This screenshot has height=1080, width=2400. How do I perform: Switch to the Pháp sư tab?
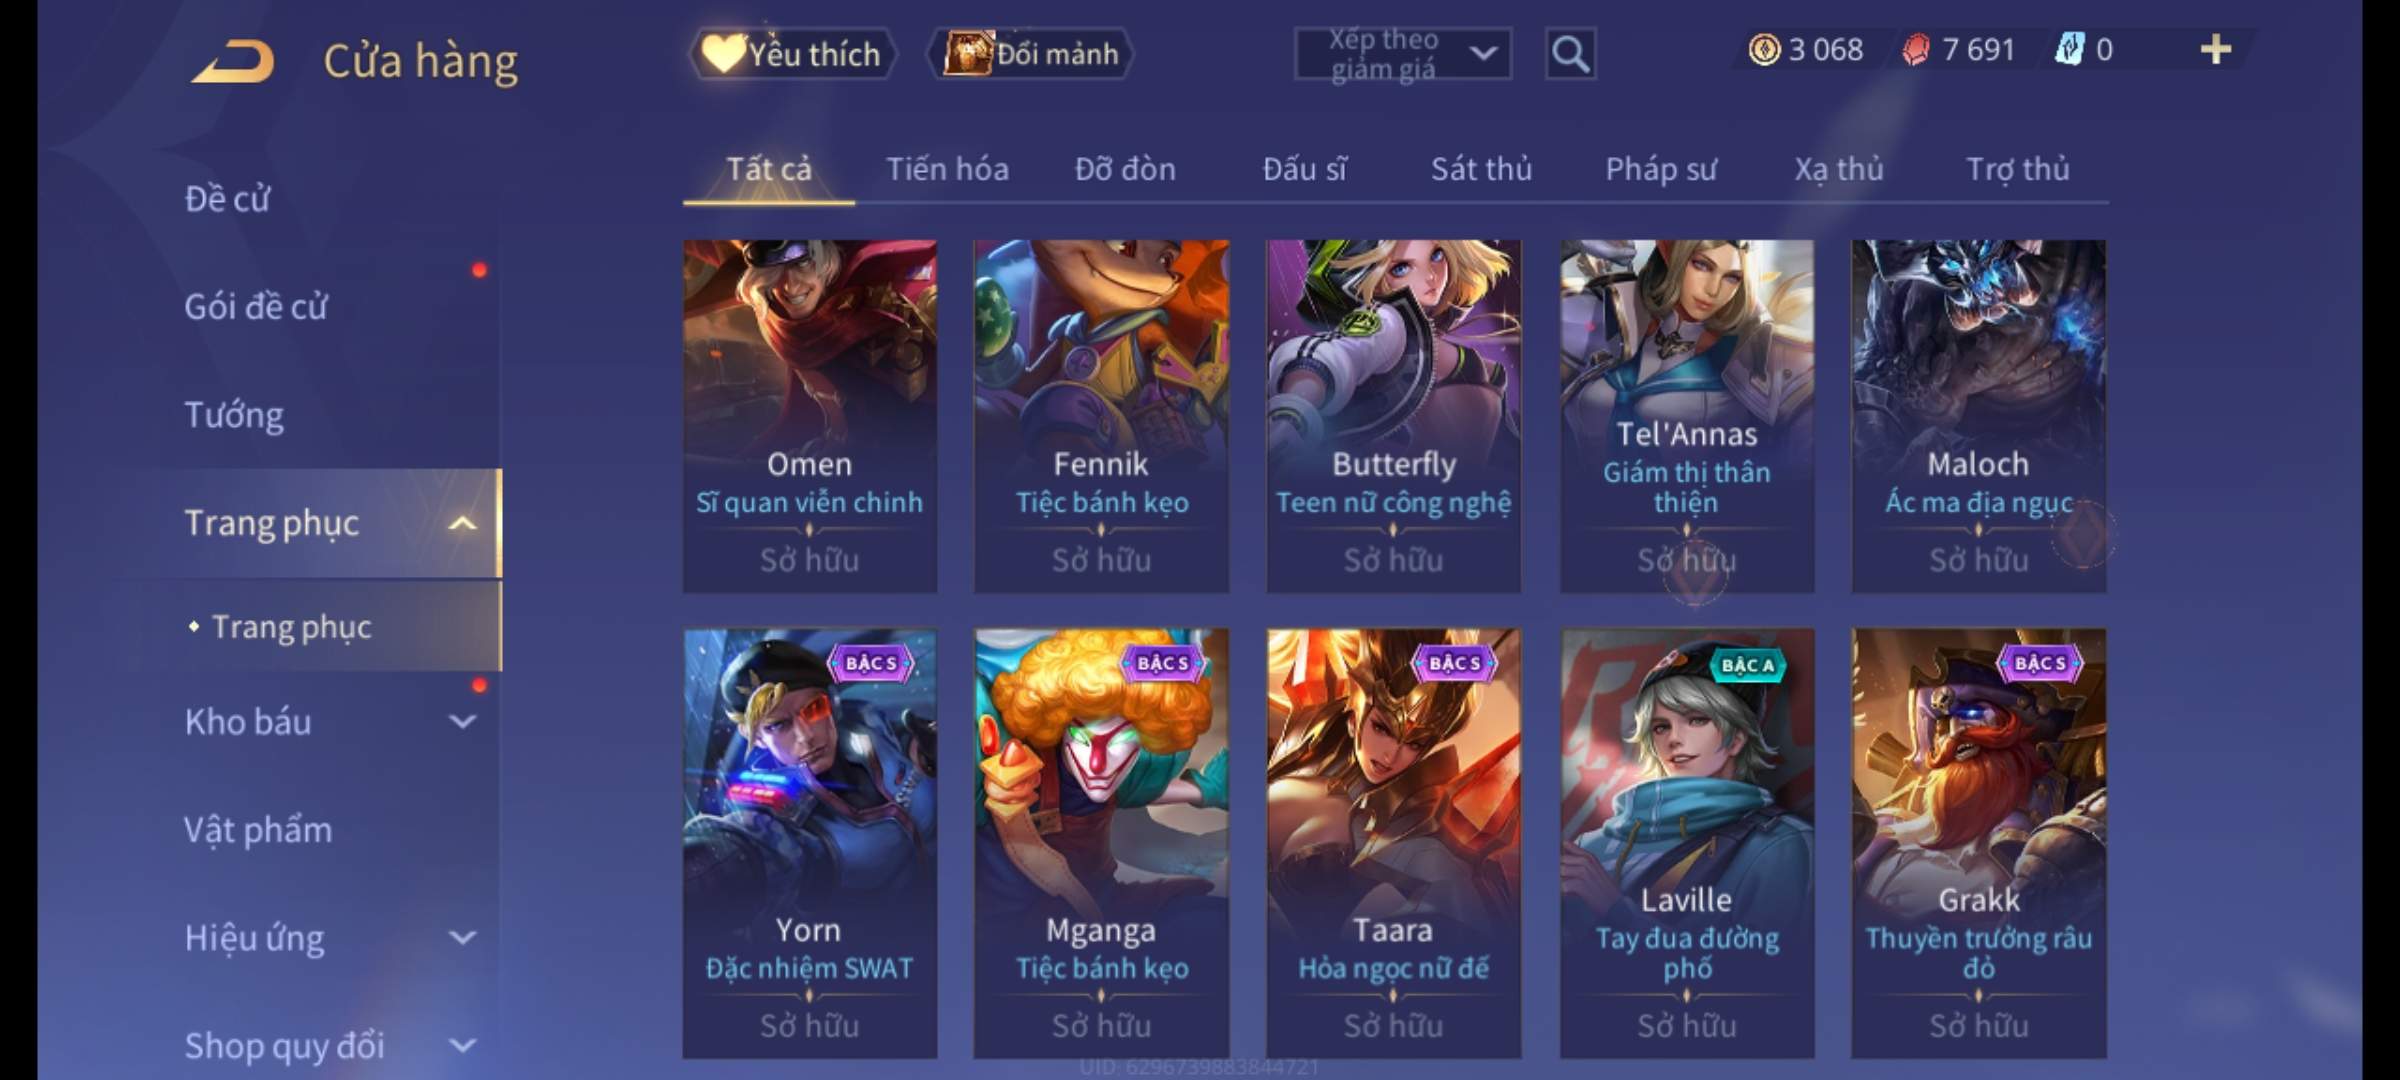click(x=1661, y=169)
